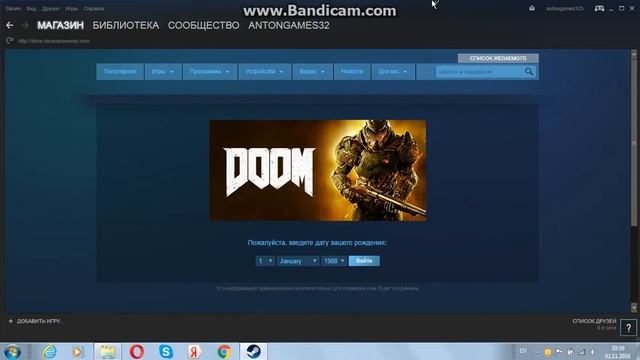Click the Войти button

click(x=364, y=261)
